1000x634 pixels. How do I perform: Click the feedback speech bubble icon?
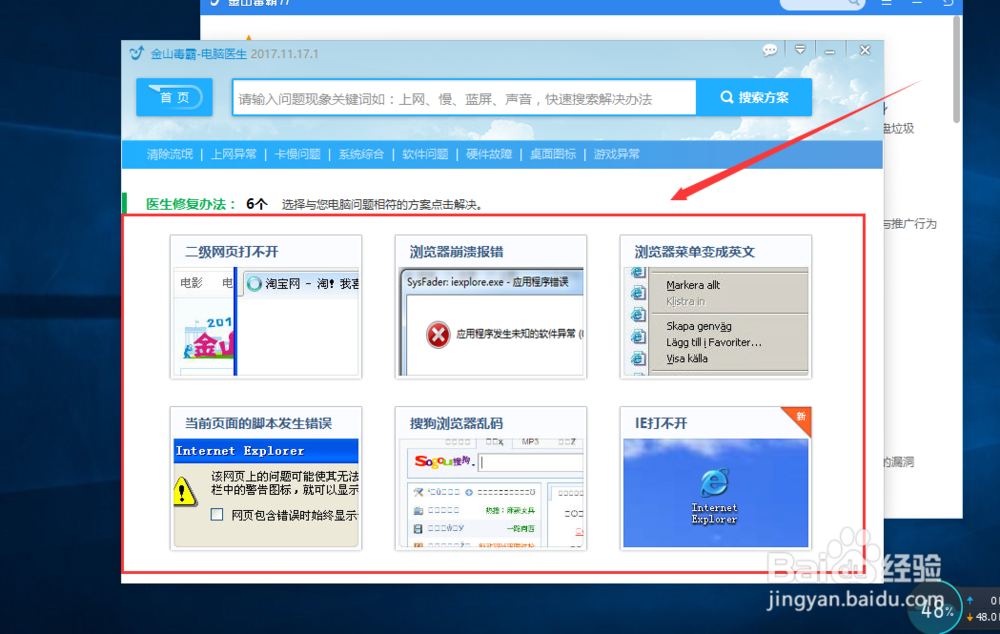coord(770,50)
